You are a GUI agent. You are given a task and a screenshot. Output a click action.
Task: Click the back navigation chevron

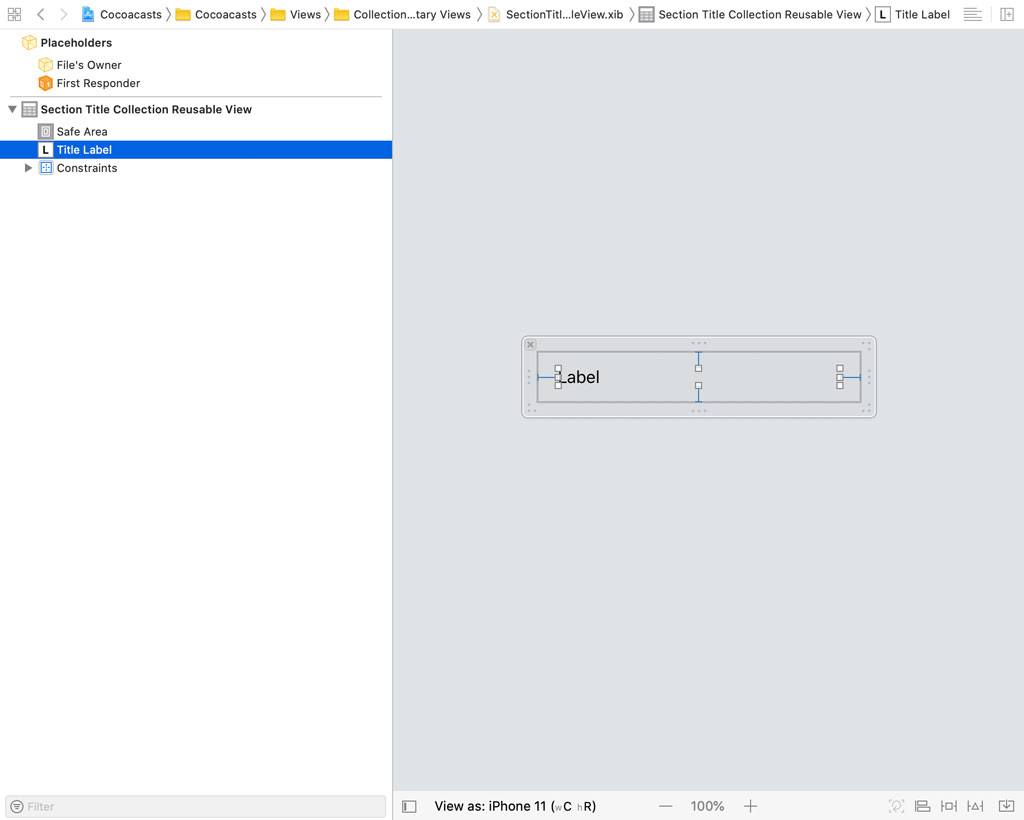[40, 14]
